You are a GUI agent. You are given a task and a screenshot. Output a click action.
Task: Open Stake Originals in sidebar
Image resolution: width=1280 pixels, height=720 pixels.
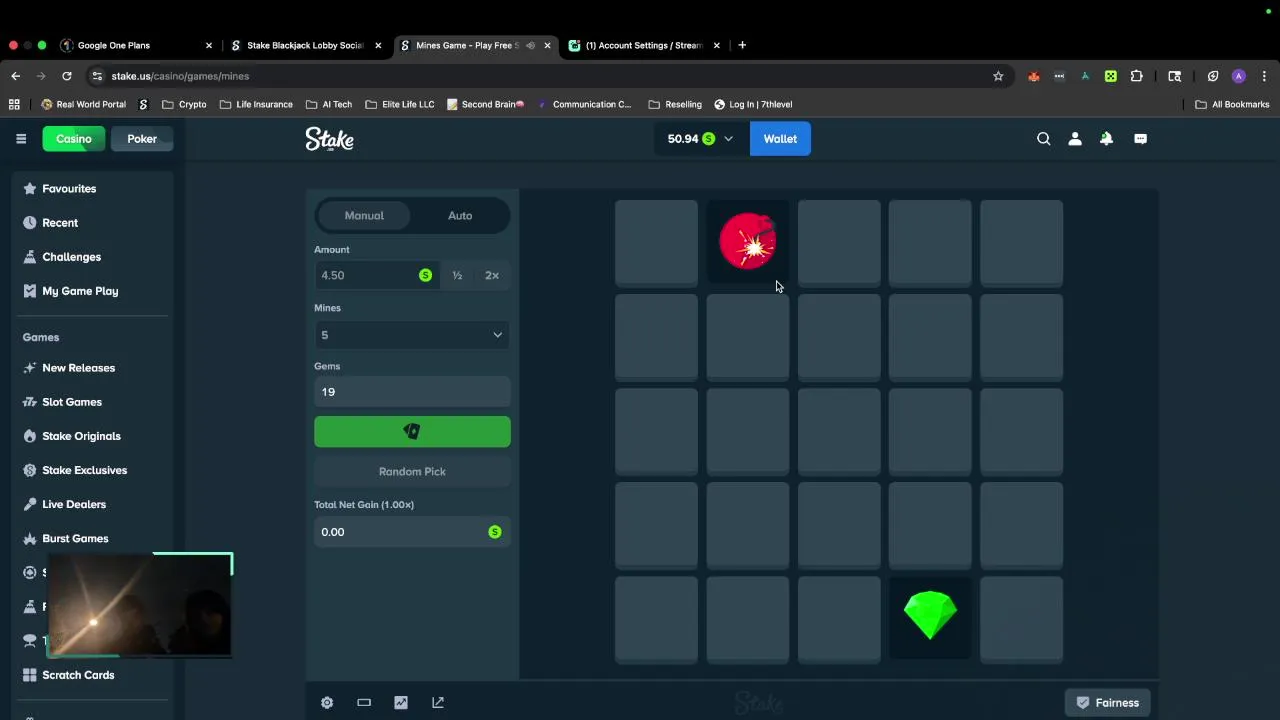[x=81, y=436]
